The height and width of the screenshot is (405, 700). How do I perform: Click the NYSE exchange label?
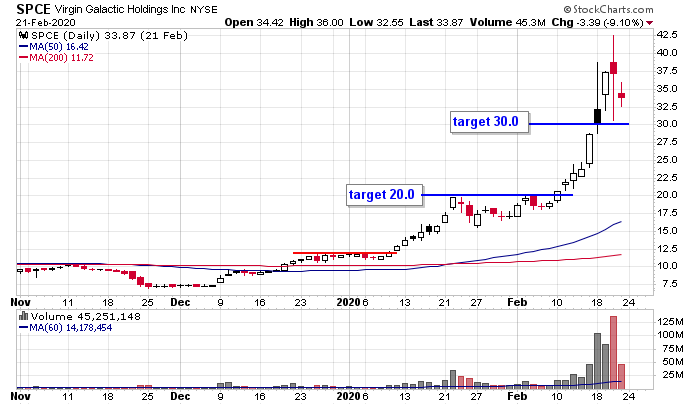click(204, 9)
